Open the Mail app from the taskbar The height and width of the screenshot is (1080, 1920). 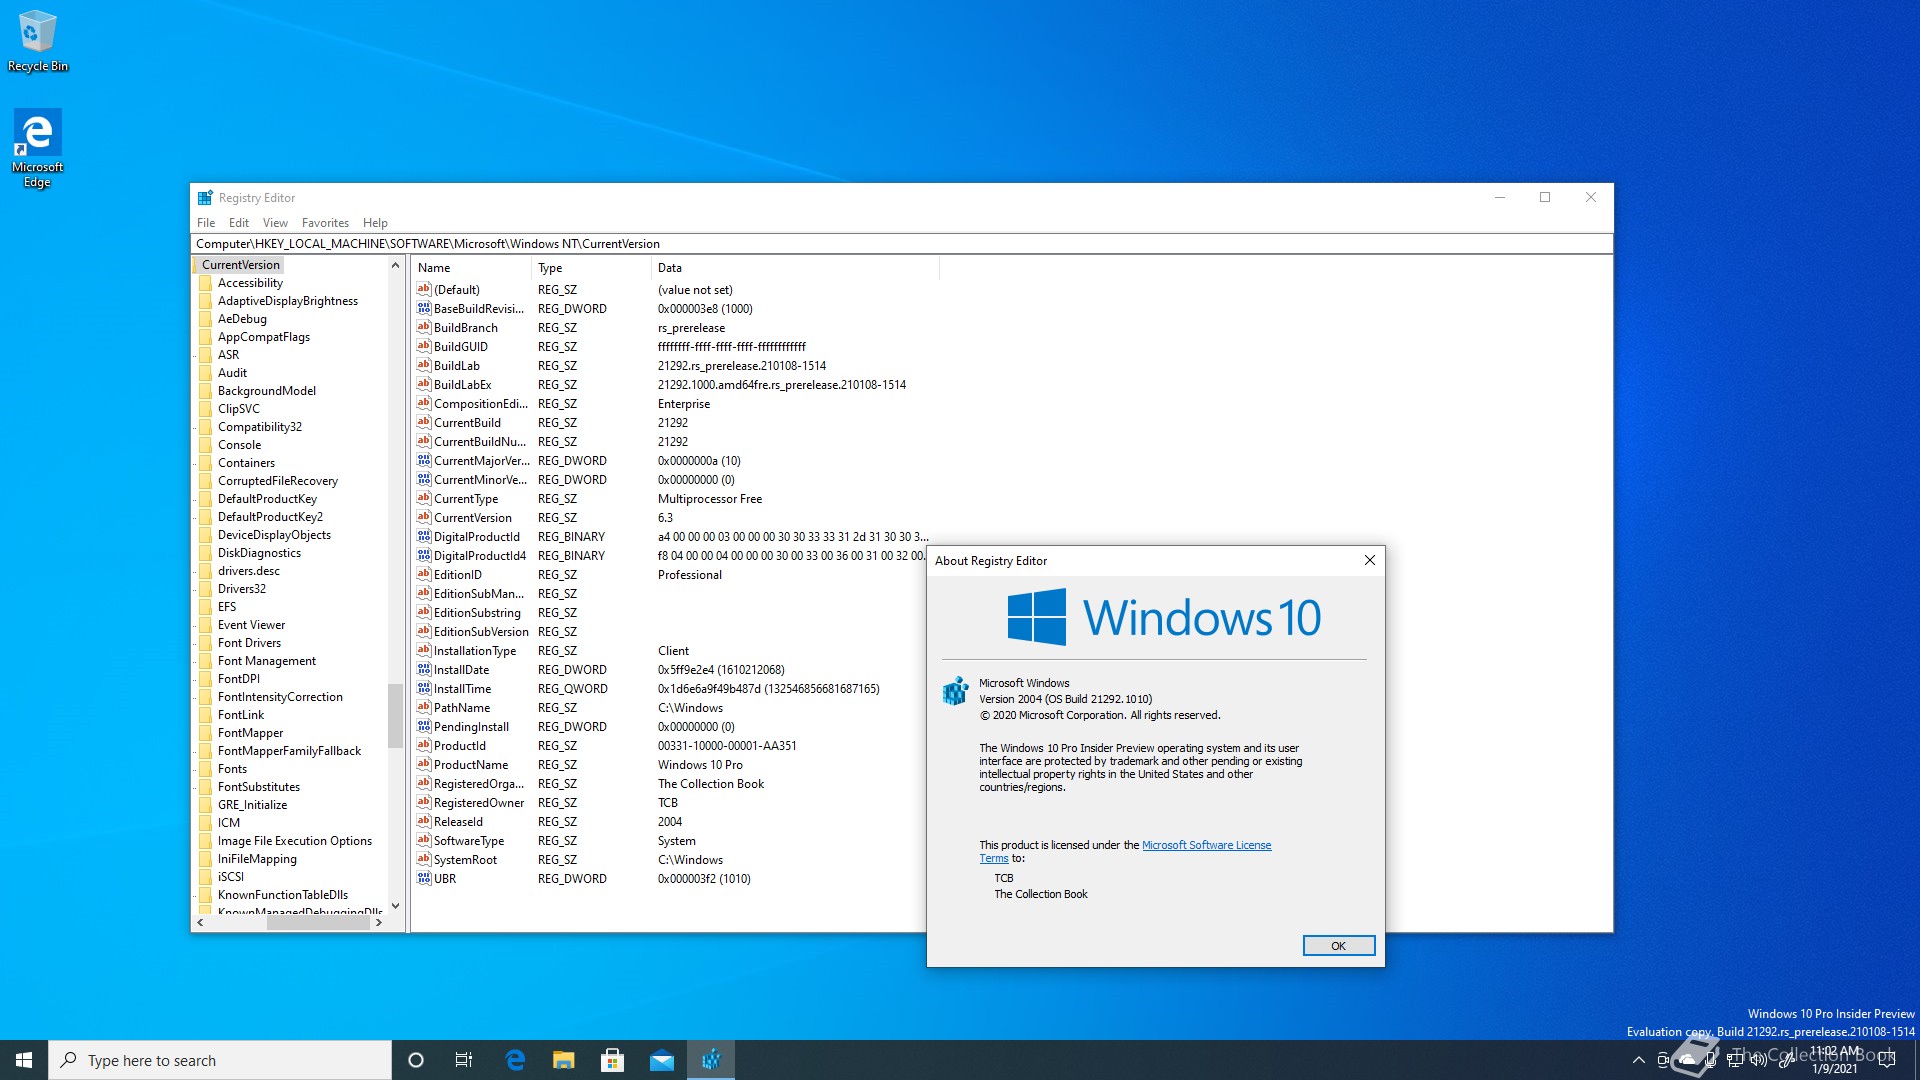click(x=662, y=1060)
